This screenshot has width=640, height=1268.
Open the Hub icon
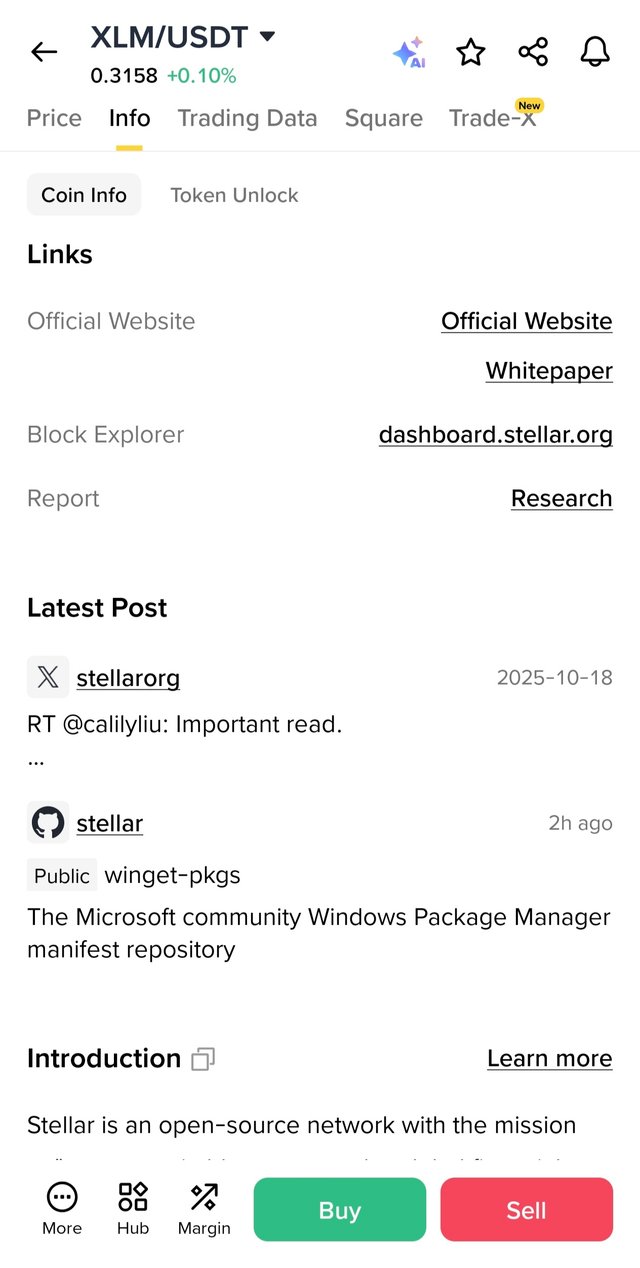pyautogui.click(x=133, y=1207)
